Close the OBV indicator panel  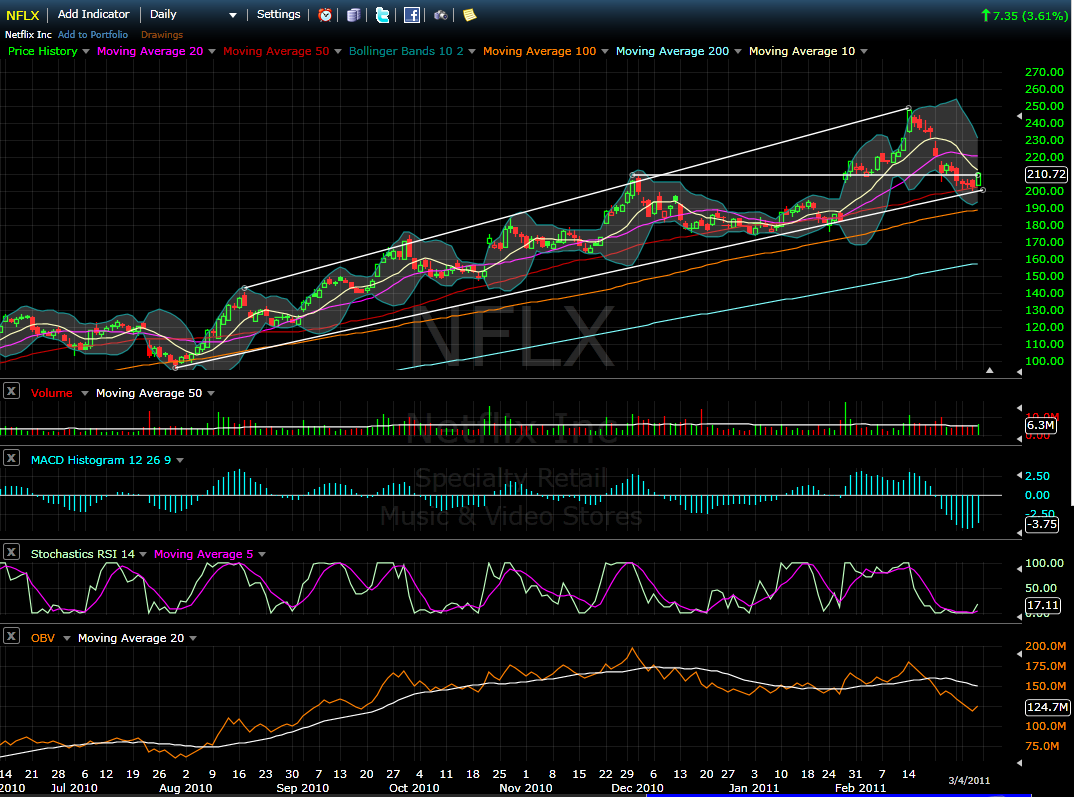(11, 636)
